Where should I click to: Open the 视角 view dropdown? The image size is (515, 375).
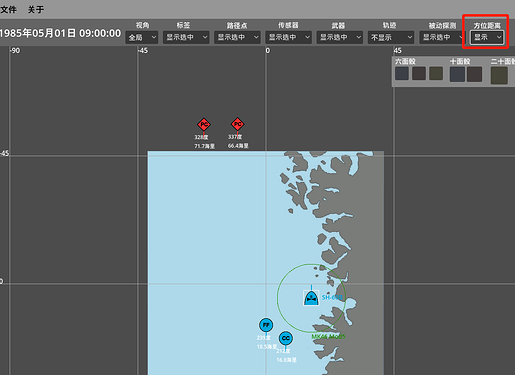142,37
